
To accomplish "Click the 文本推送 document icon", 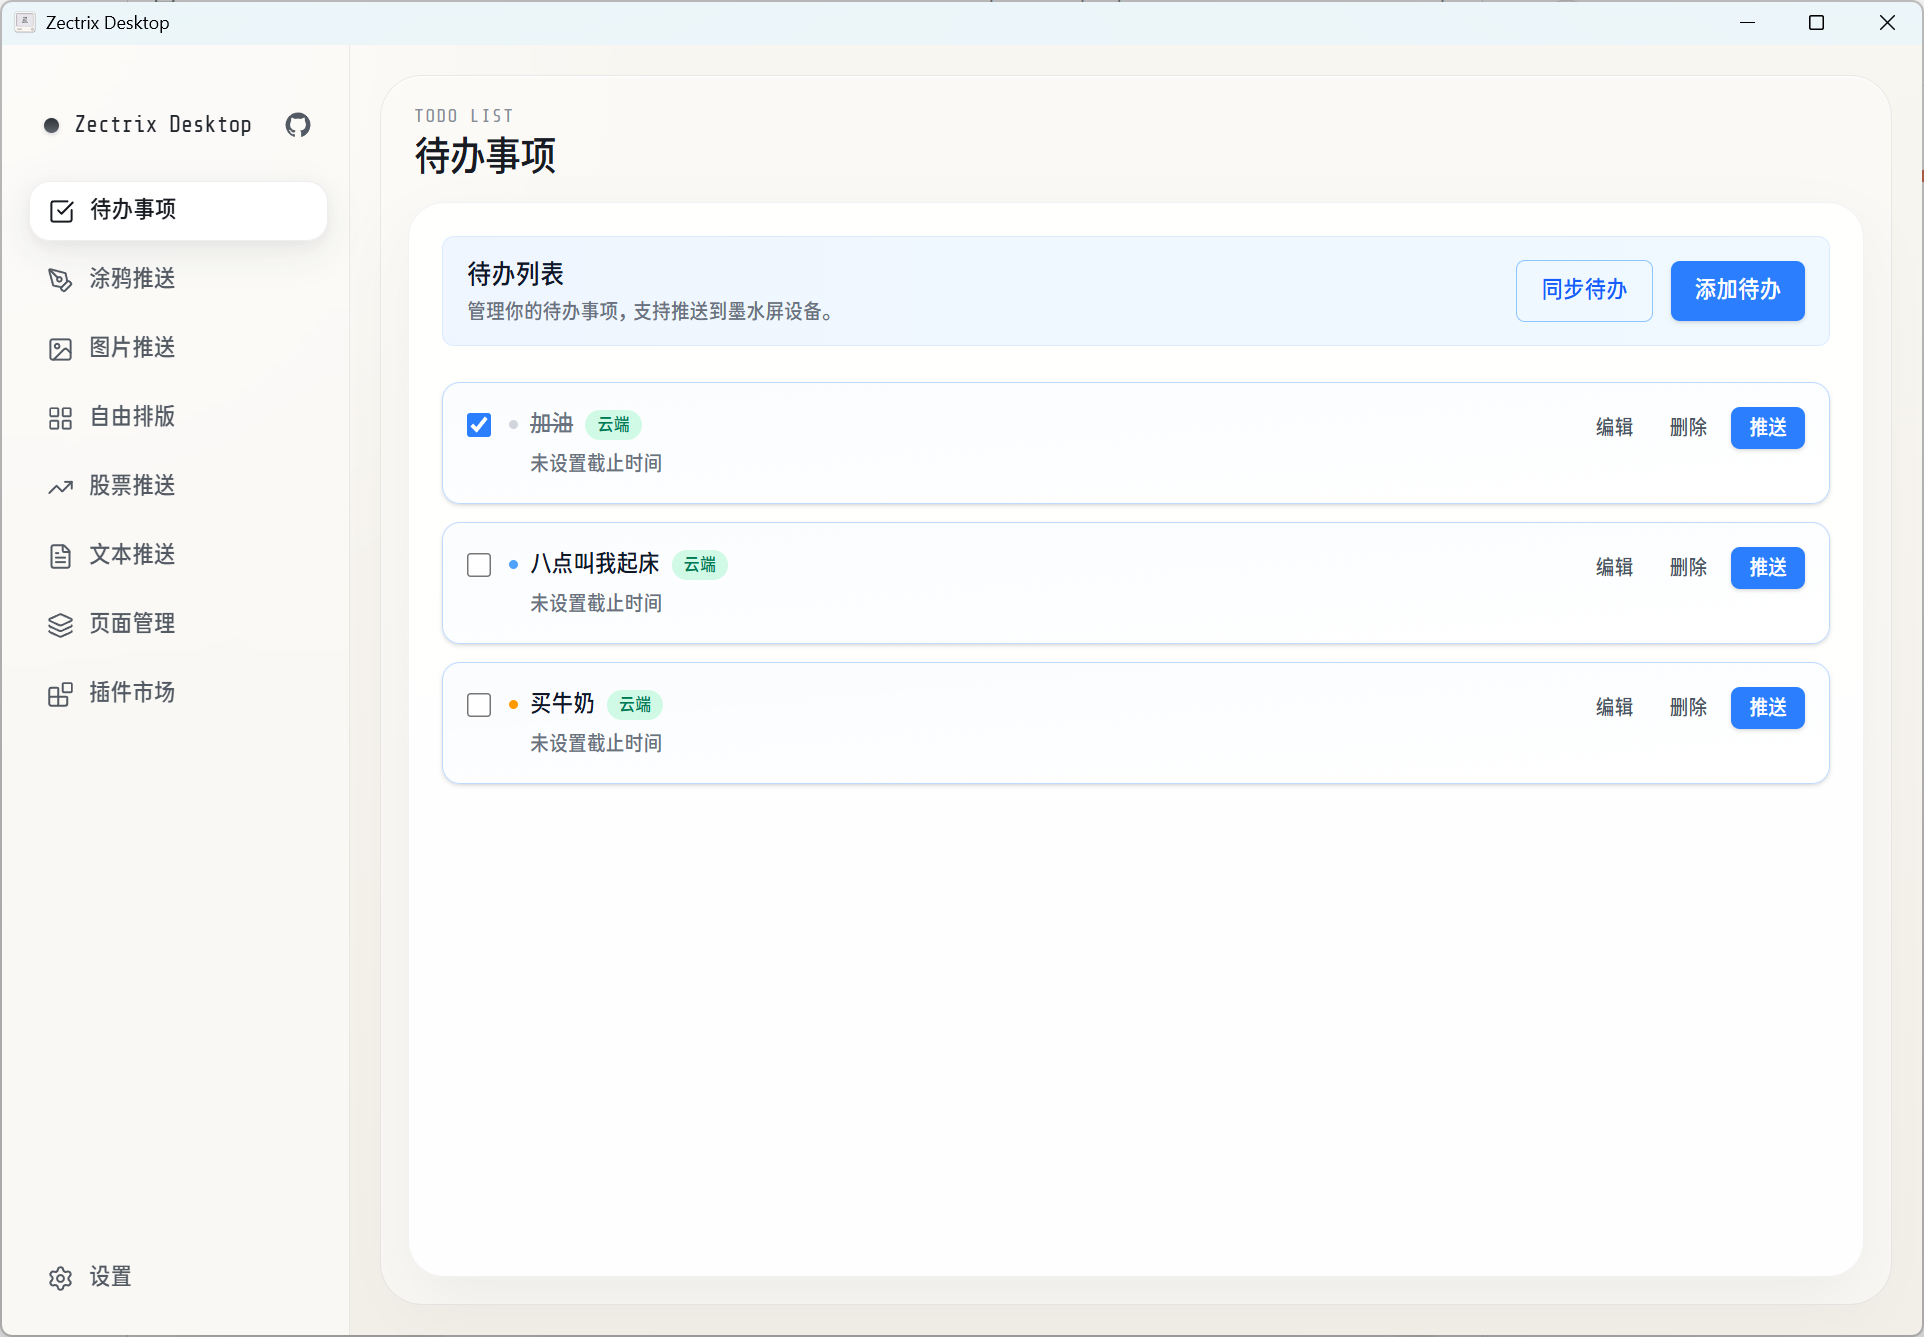I will pyautogui.click(x=60, y=556).
